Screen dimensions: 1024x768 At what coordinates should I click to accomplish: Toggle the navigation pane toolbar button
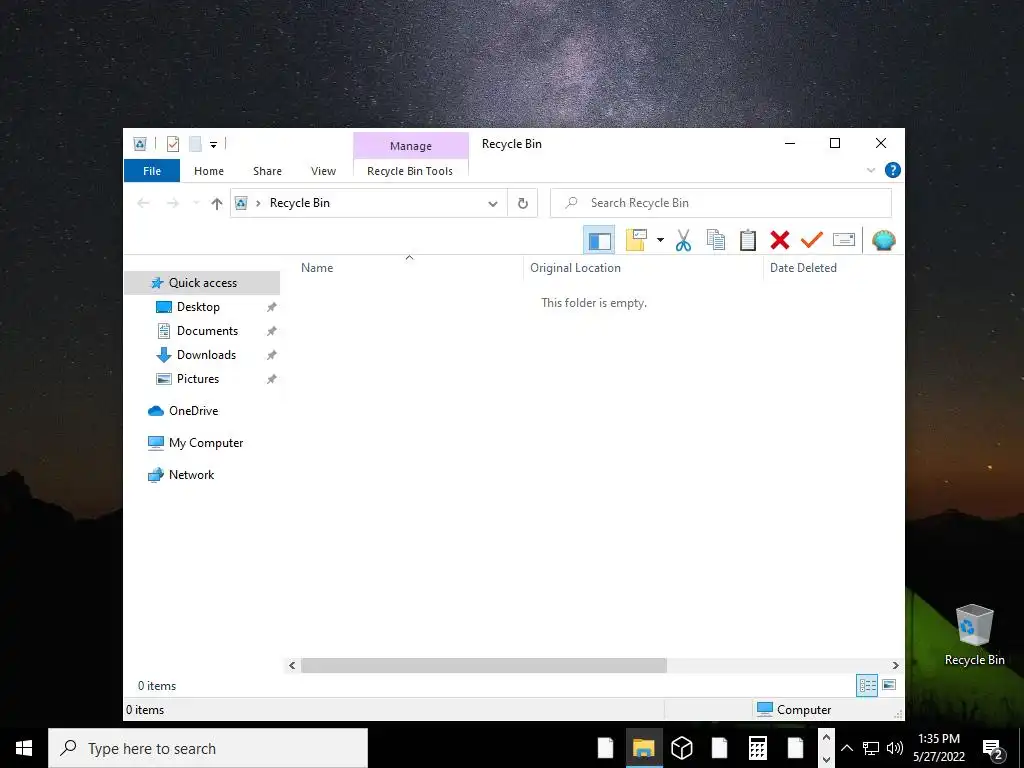(599, 240)
